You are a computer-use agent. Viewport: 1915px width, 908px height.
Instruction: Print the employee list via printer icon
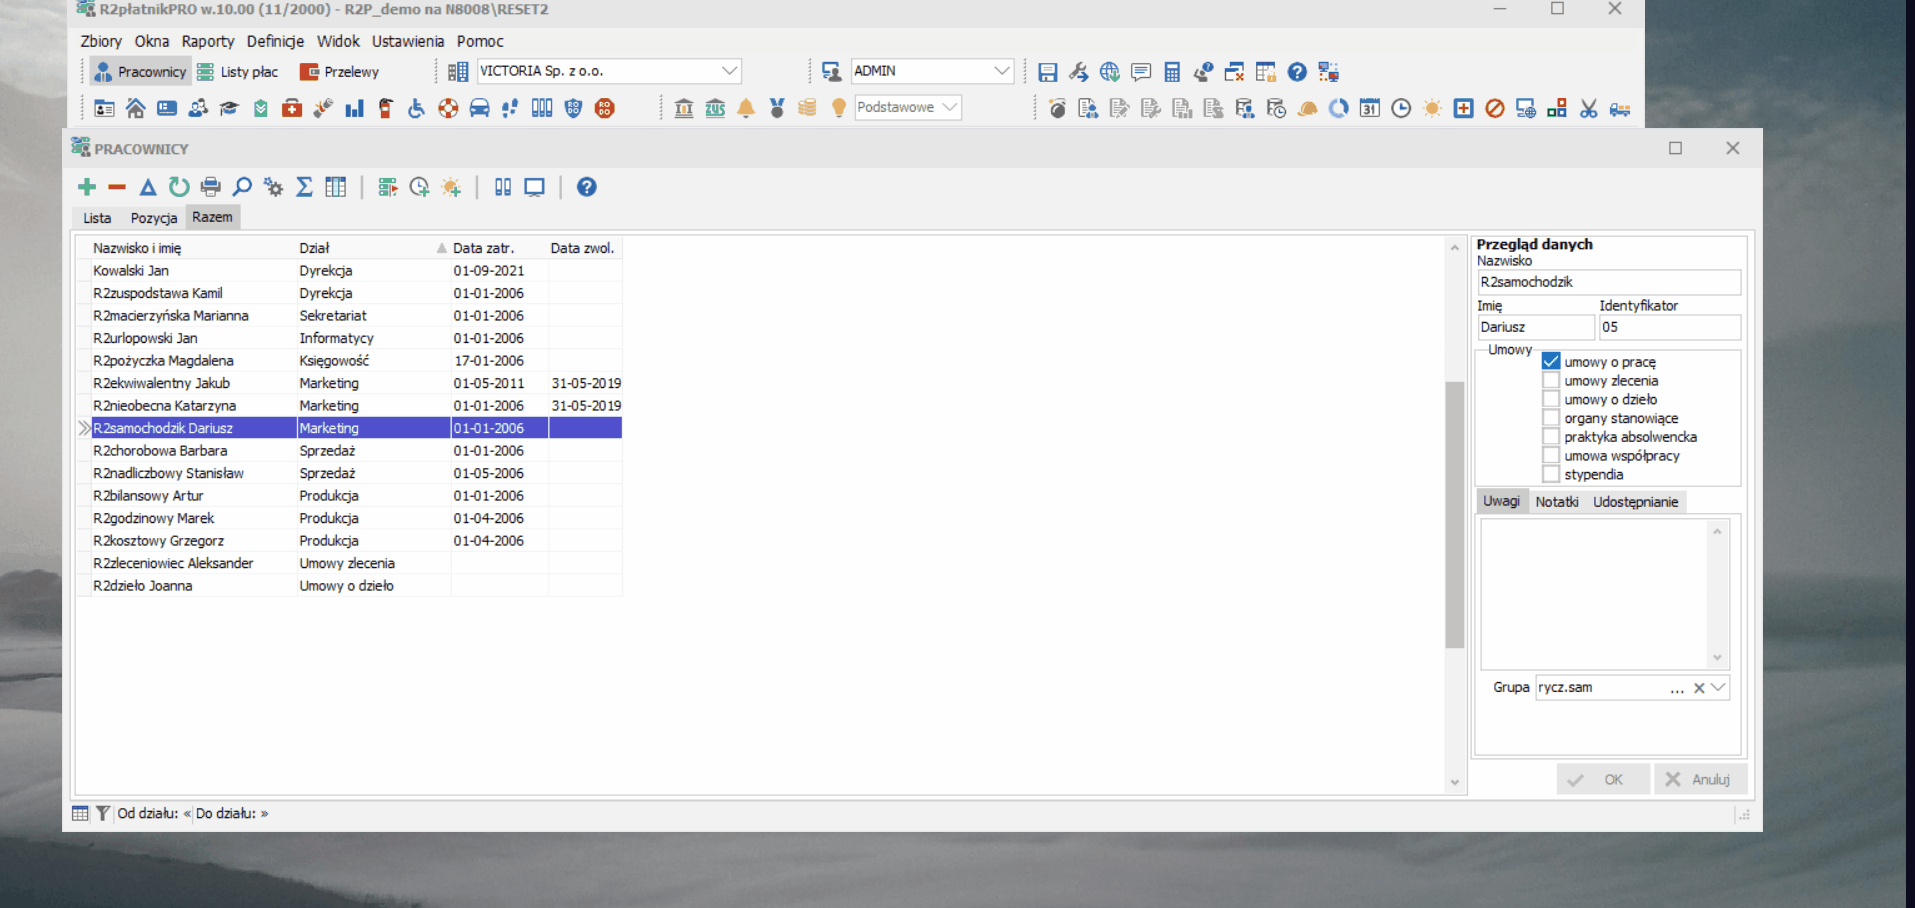tap(210, 187)
